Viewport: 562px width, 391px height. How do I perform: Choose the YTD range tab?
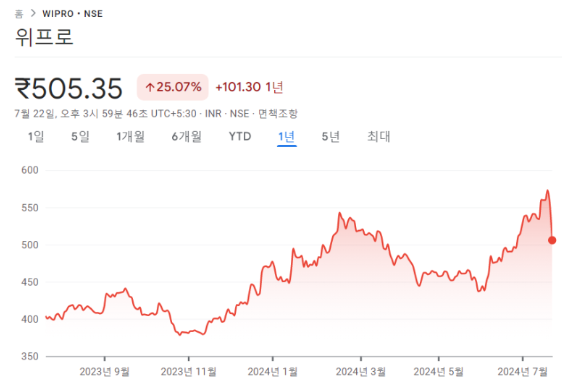(240, 136)
